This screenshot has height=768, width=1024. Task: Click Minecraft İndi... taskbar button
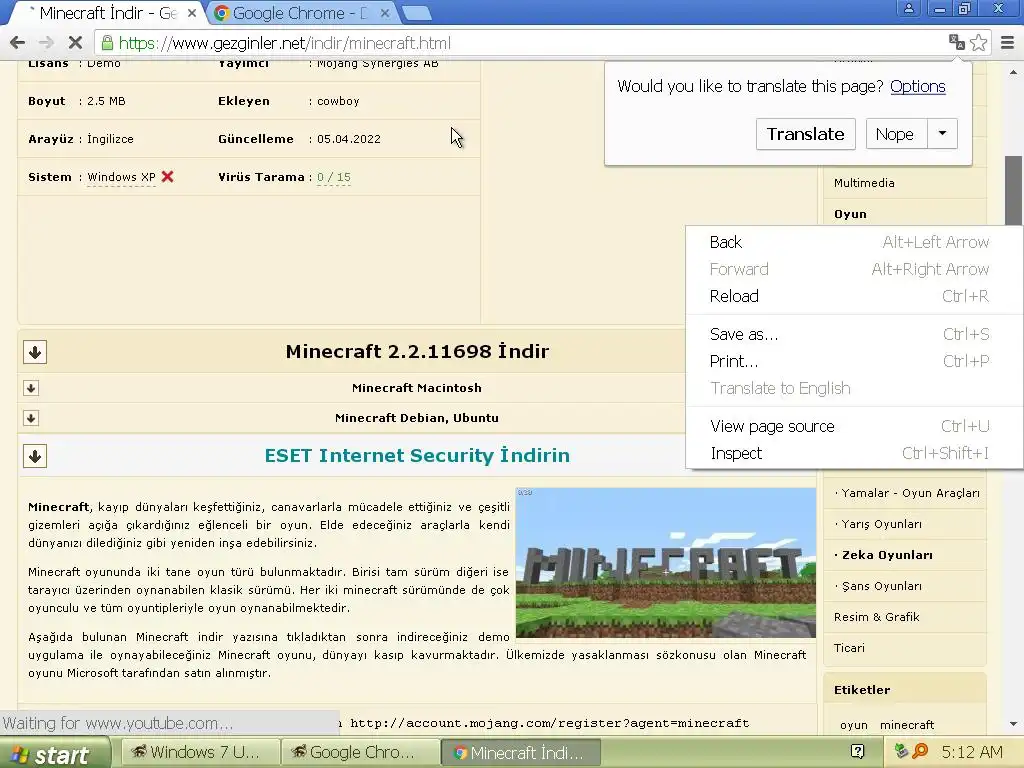pos(520,752)
